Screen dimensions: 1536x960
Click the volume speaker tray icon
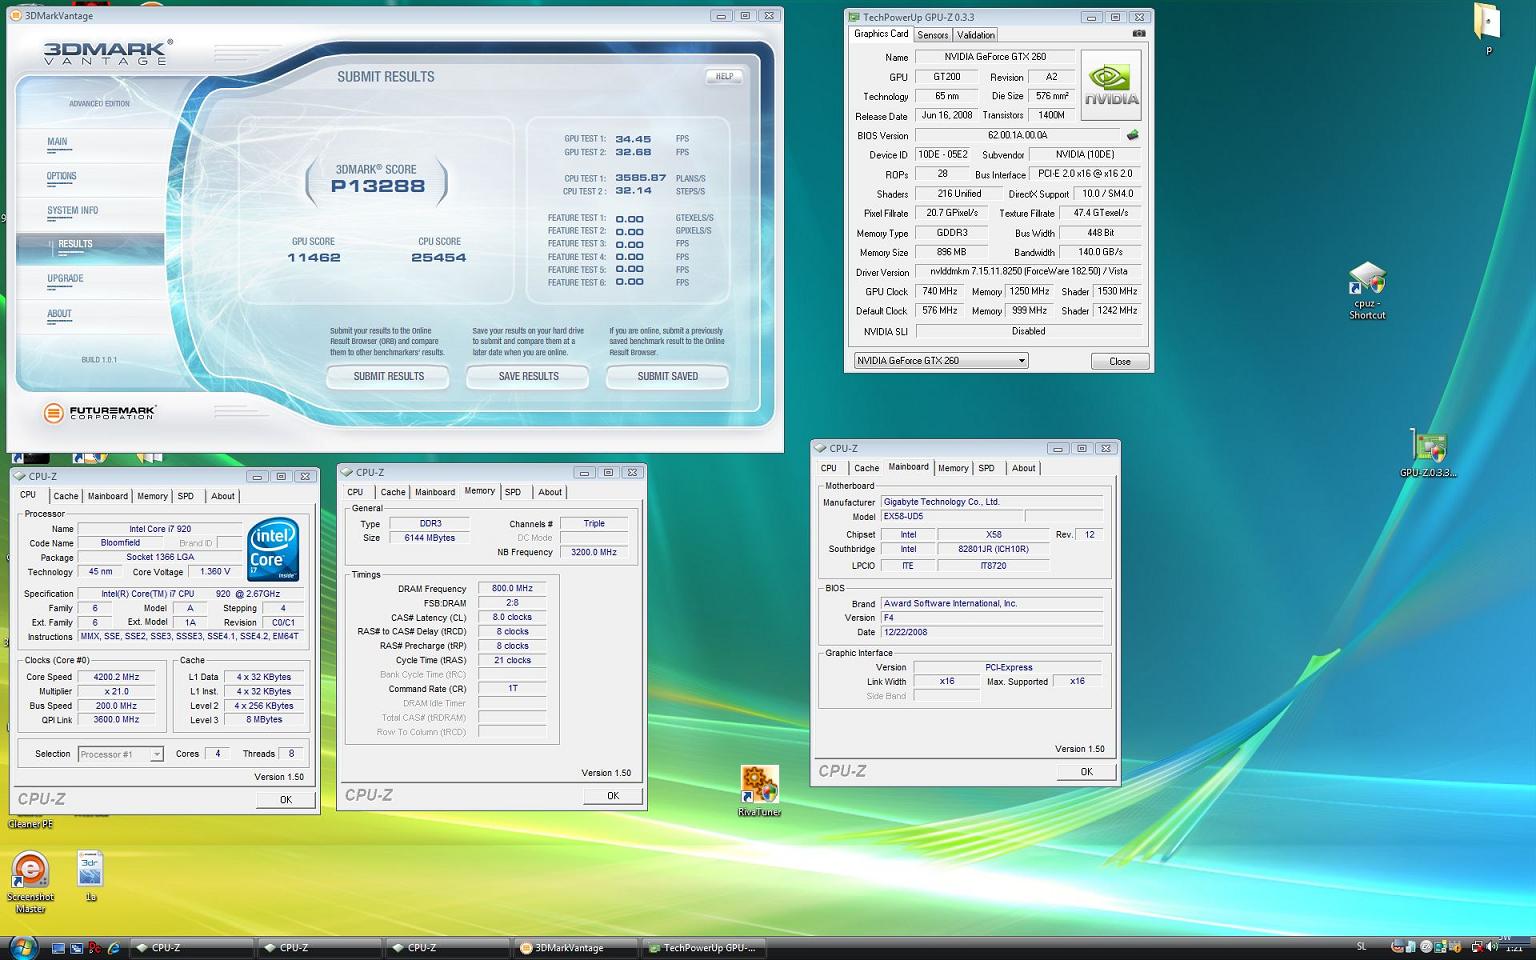tap(1491, 946)
